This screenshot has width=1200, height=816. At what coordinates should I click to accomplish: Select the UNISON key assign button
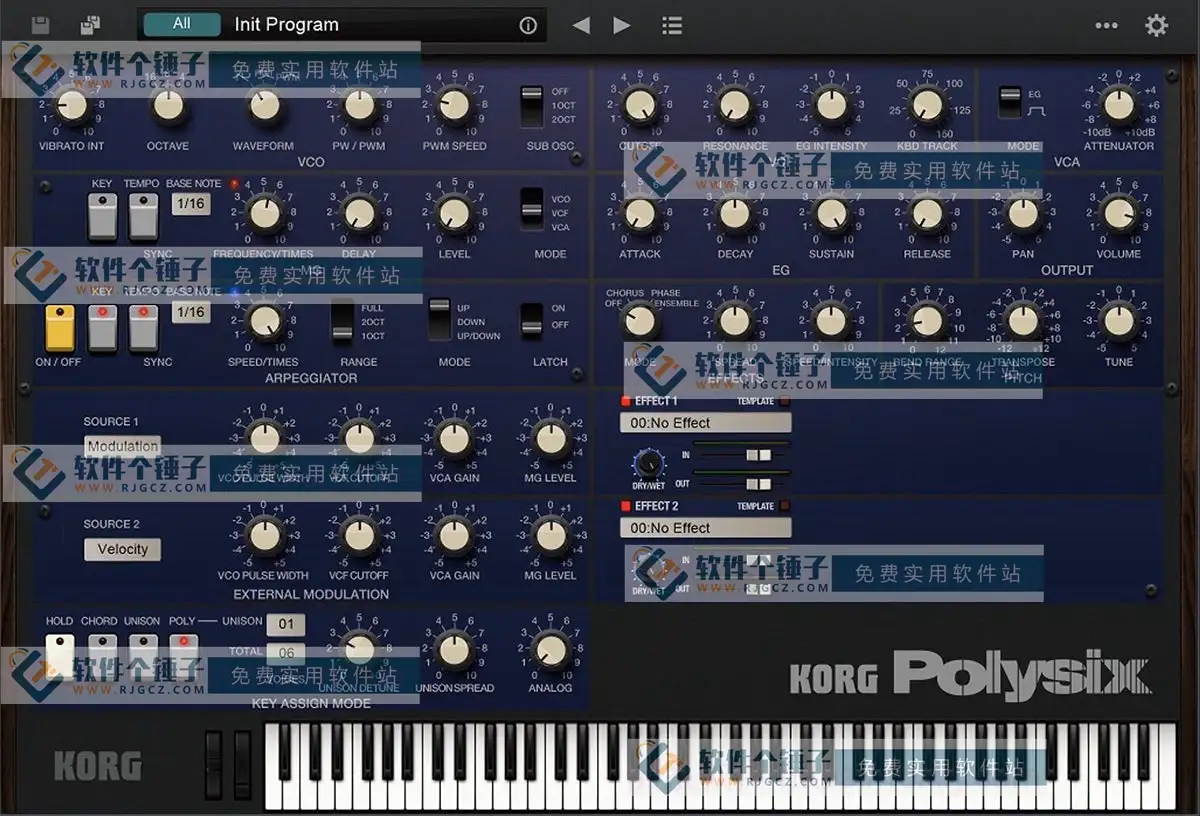click(143, 654)
